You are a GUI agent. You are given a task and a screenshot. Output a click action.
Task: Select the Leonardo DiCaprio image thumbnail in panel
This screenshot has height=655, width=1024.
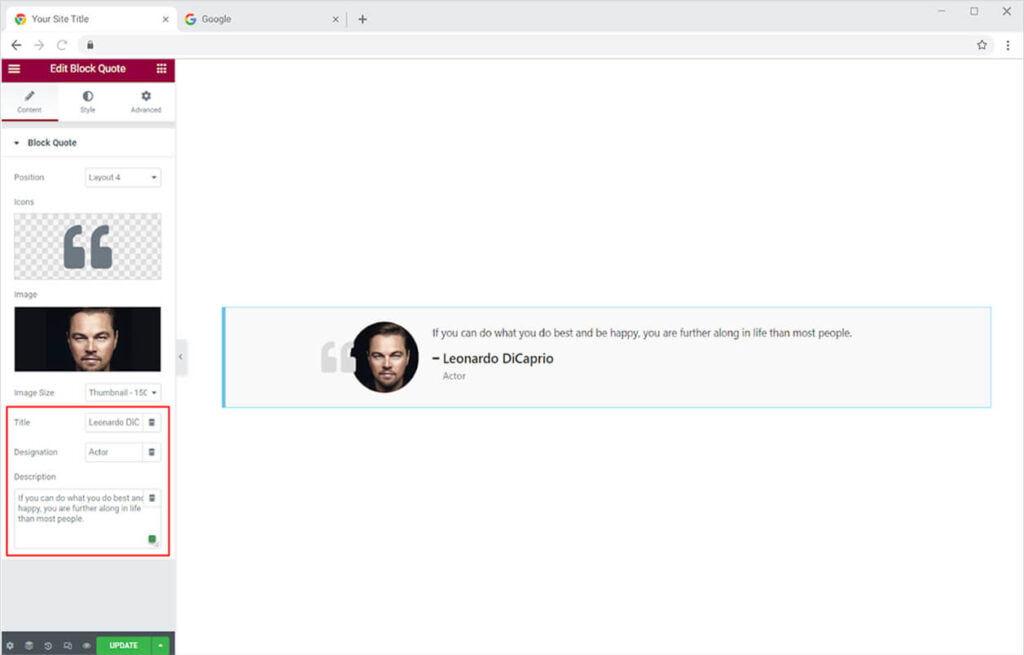pyautogui.click(x=87, y=339)
